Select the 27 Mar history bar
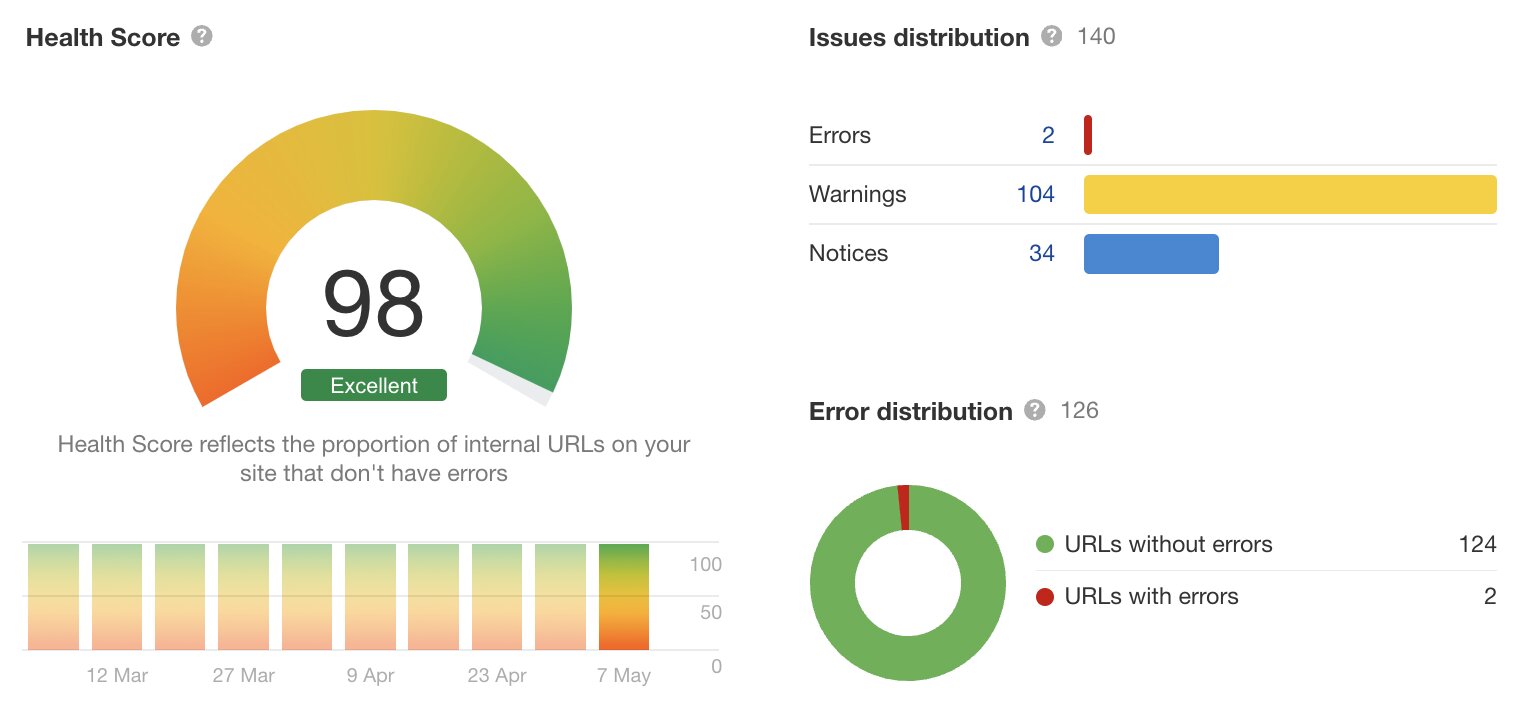Viewport: 1523px width, 704px height. [243, 597]
